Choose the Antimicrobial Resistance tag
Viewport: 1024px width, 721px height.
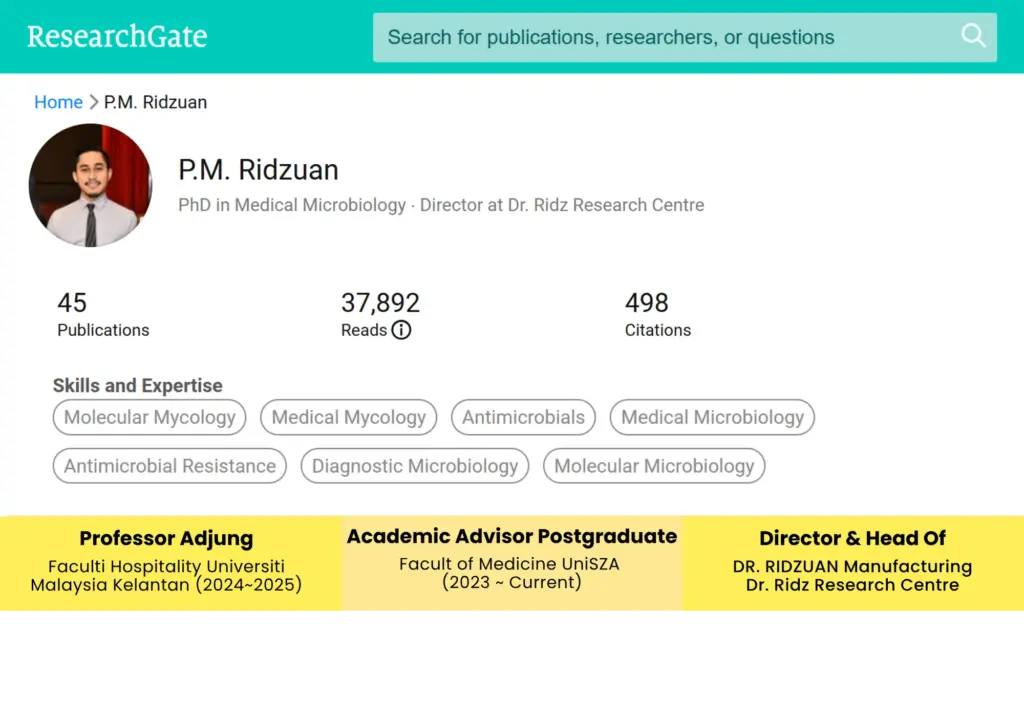170,466
